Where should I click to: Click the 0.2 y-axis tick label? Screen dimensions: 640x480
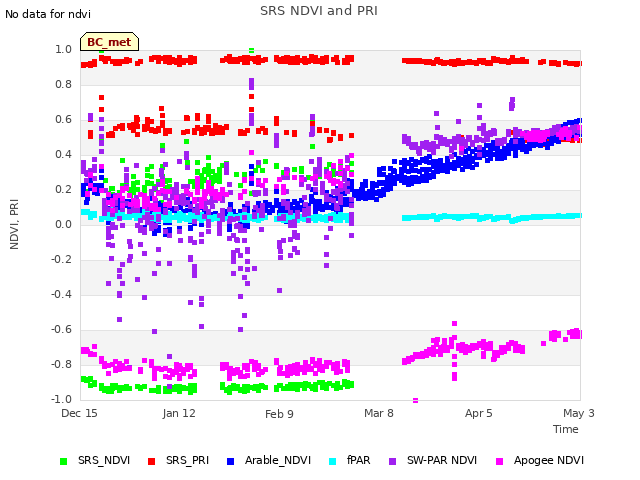click(x=63, y=189)
